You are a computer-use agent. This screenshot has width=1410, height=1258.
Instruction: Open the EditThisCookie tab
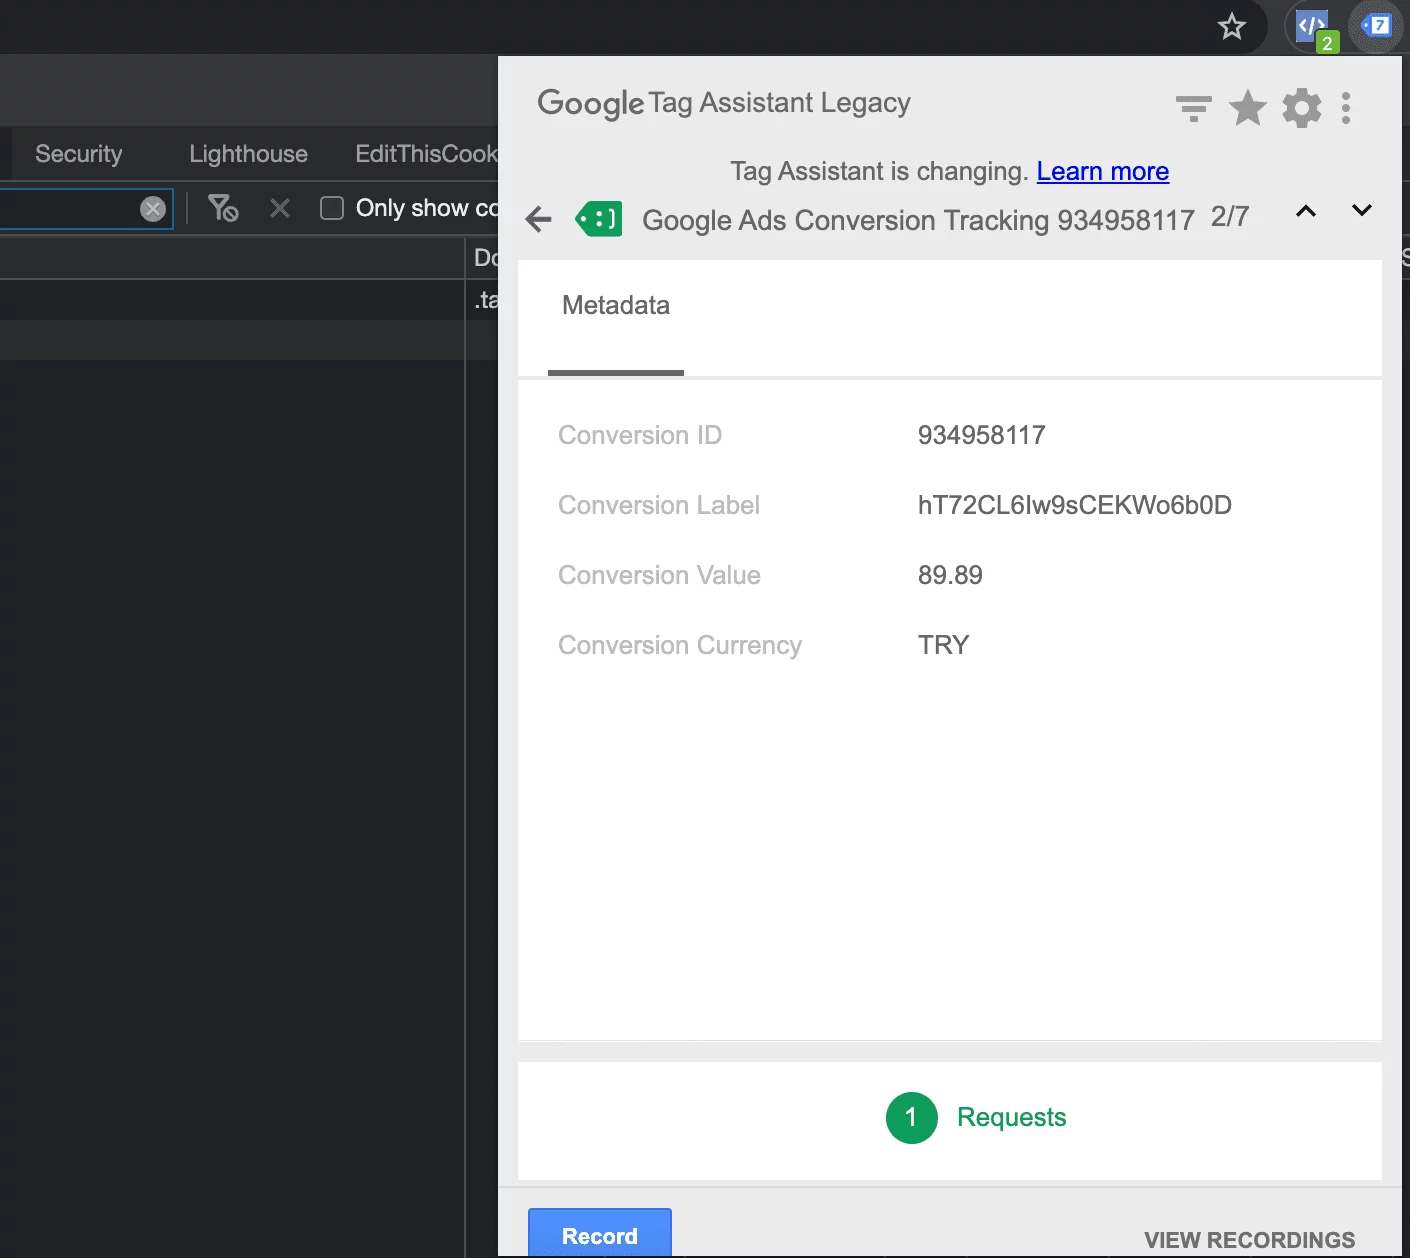426,154
